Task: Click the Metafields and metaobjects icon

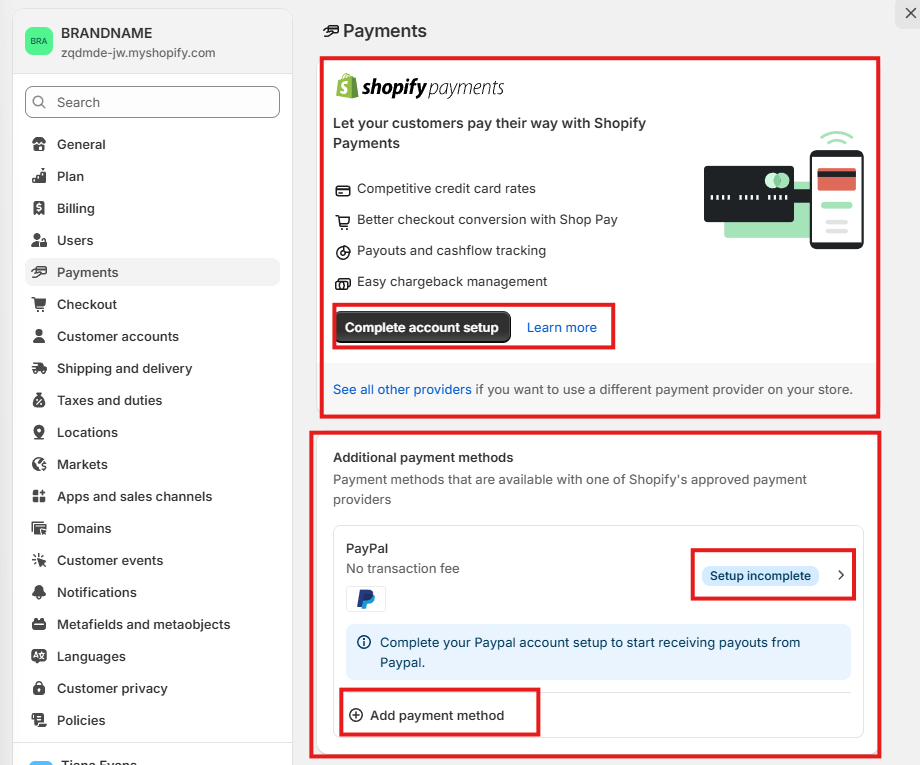Action: point(39,624)
